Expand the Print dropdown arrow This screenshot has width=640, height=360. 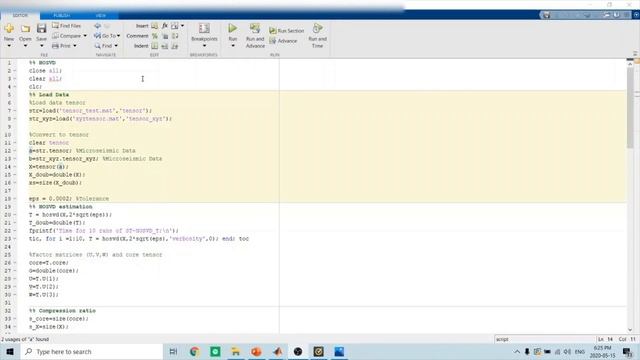75,46
